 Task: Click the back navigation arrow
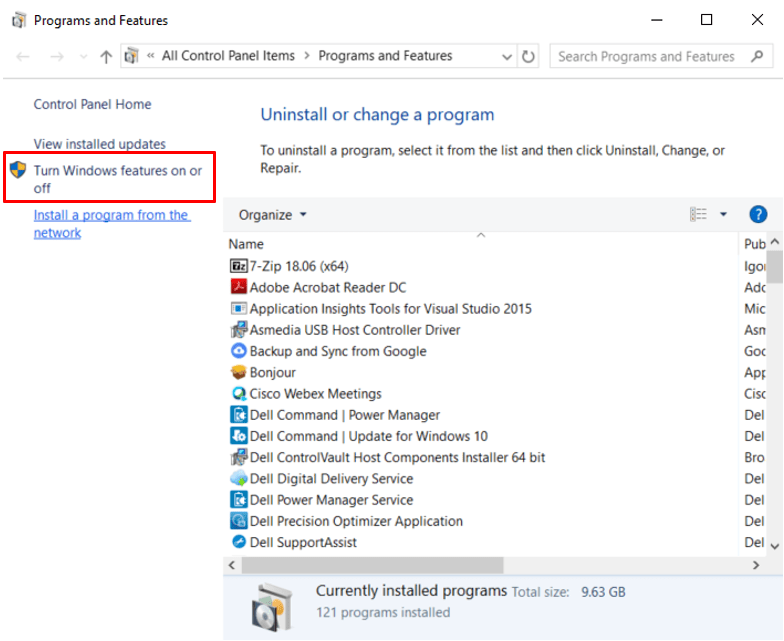click(x=23, y=56)
